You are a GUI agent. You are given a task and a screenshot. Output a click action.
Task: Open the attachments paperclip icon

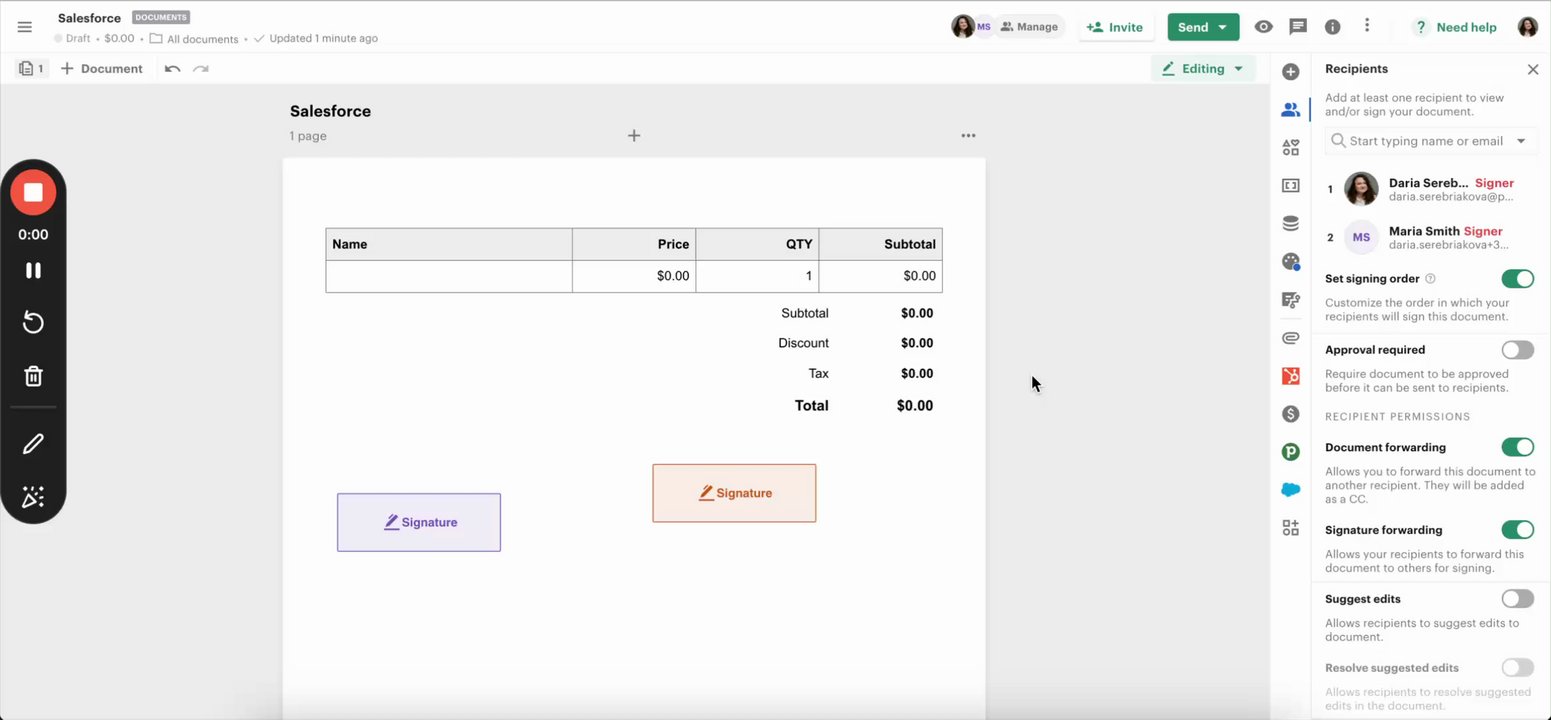click(x=1291, y=338)
